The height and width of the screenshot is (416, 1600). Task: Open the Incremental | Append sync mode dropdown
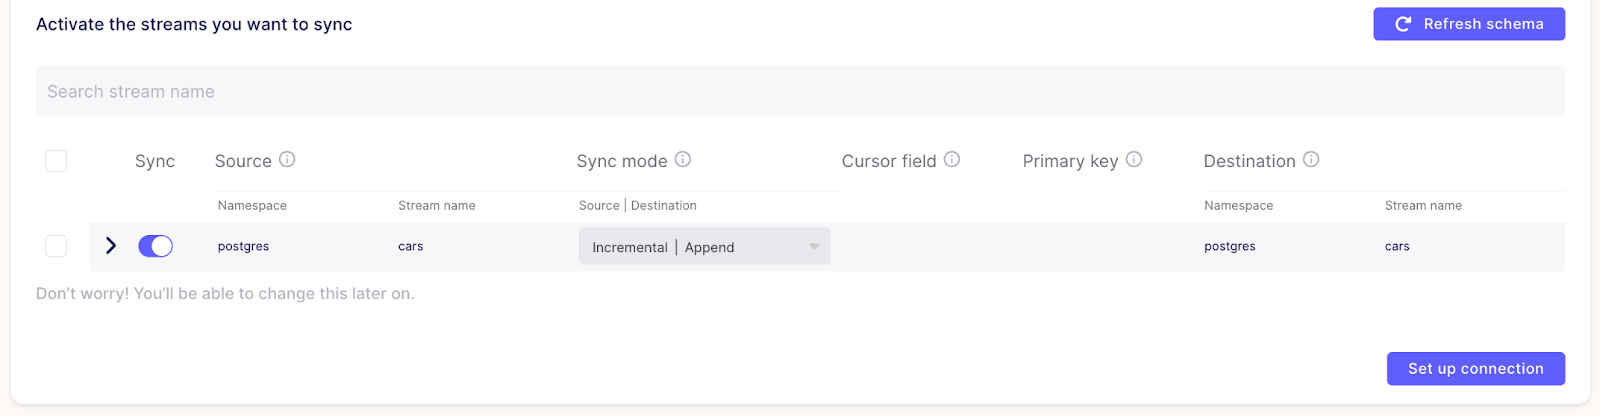pos(704,246)
